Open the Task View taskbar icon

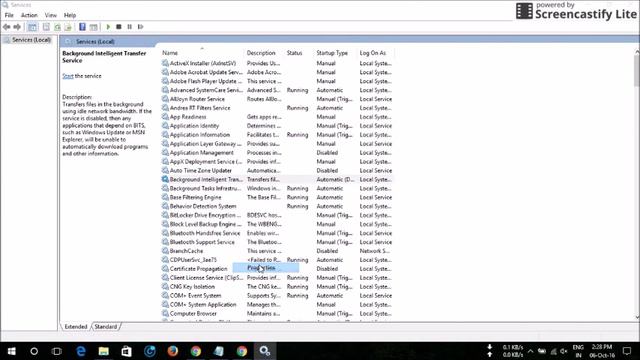(57, 351)
